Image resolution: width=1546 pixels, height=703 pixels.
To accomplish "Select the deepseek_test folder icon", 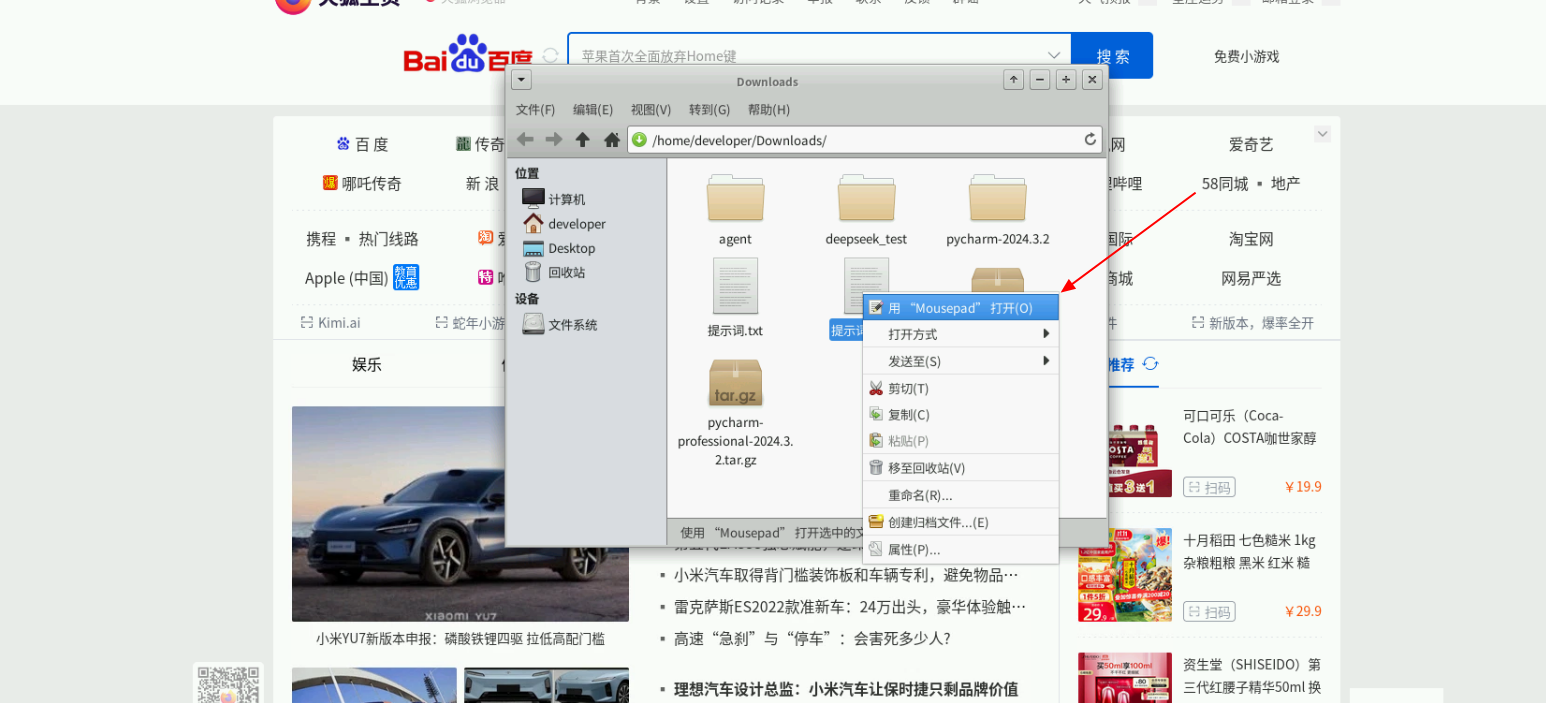I will [866, 198].
